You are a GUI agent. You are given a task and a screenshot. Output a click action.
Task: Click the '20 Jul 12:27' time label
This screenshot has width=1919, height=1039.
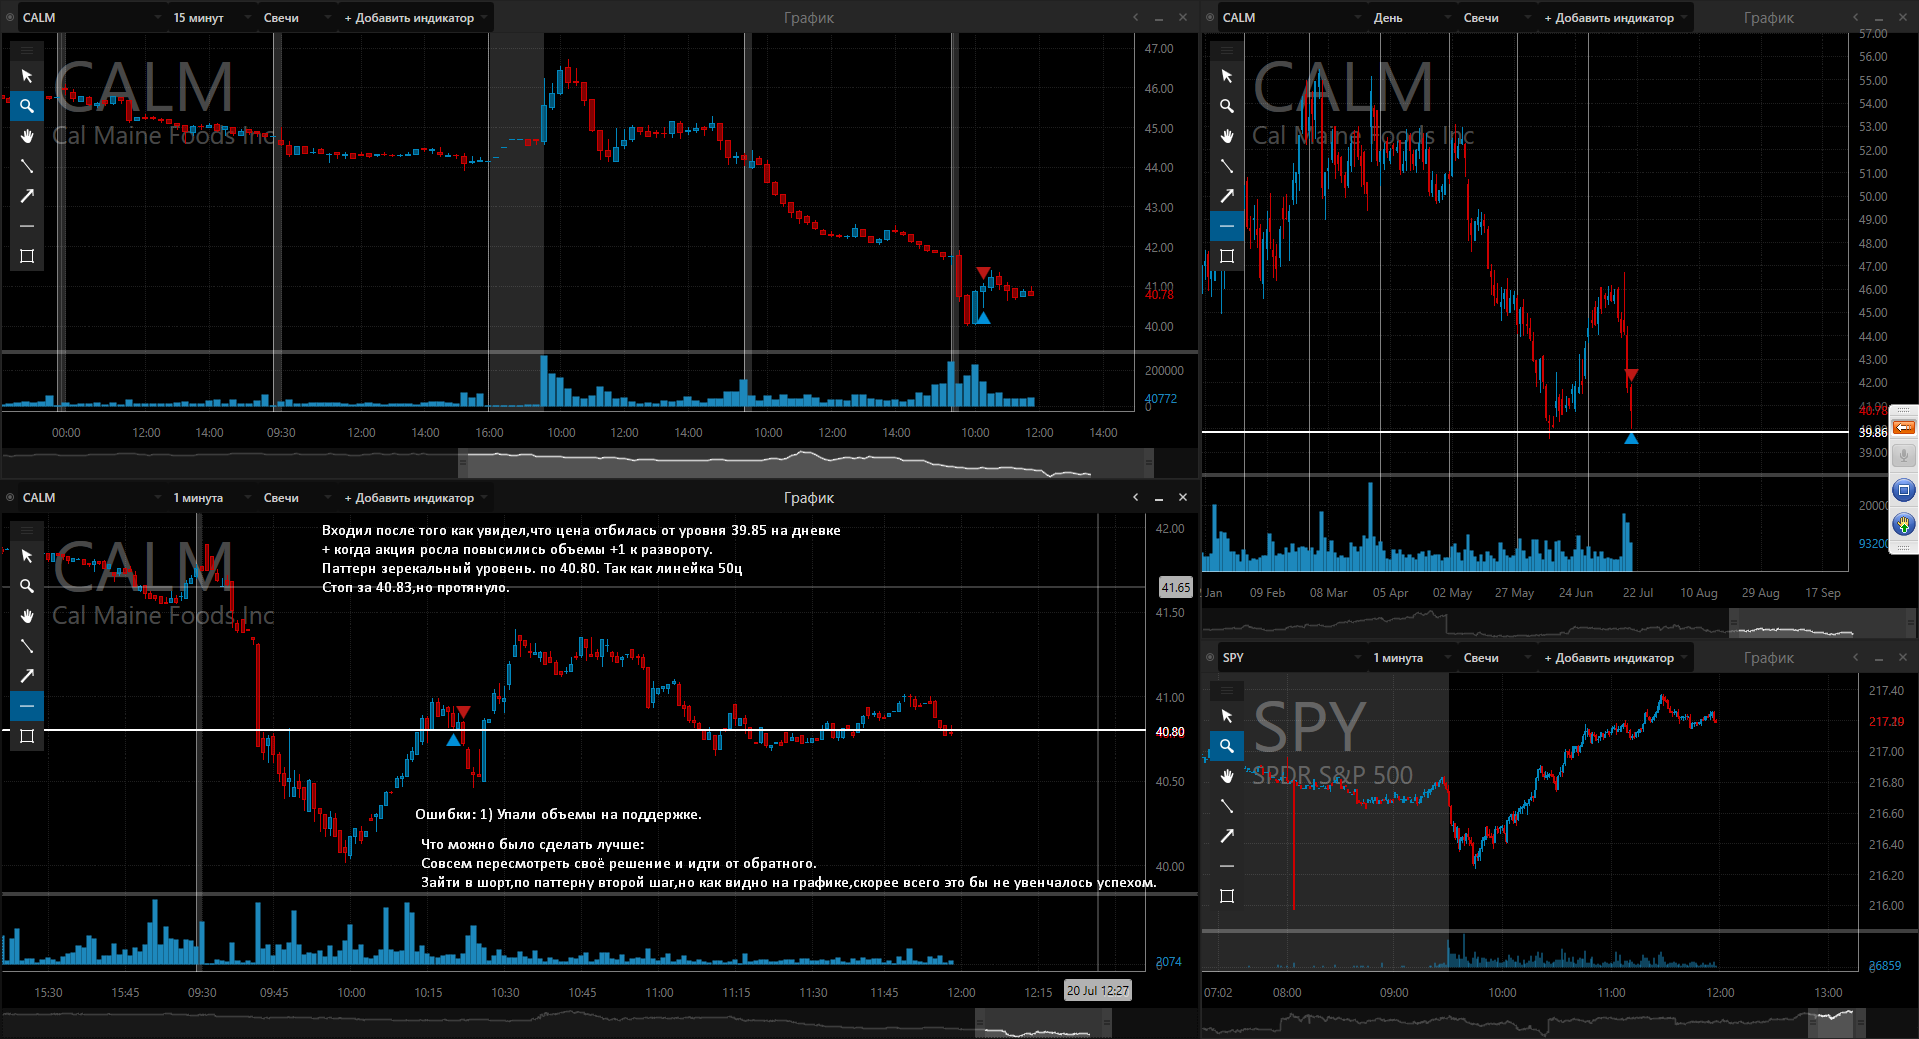1097,990
